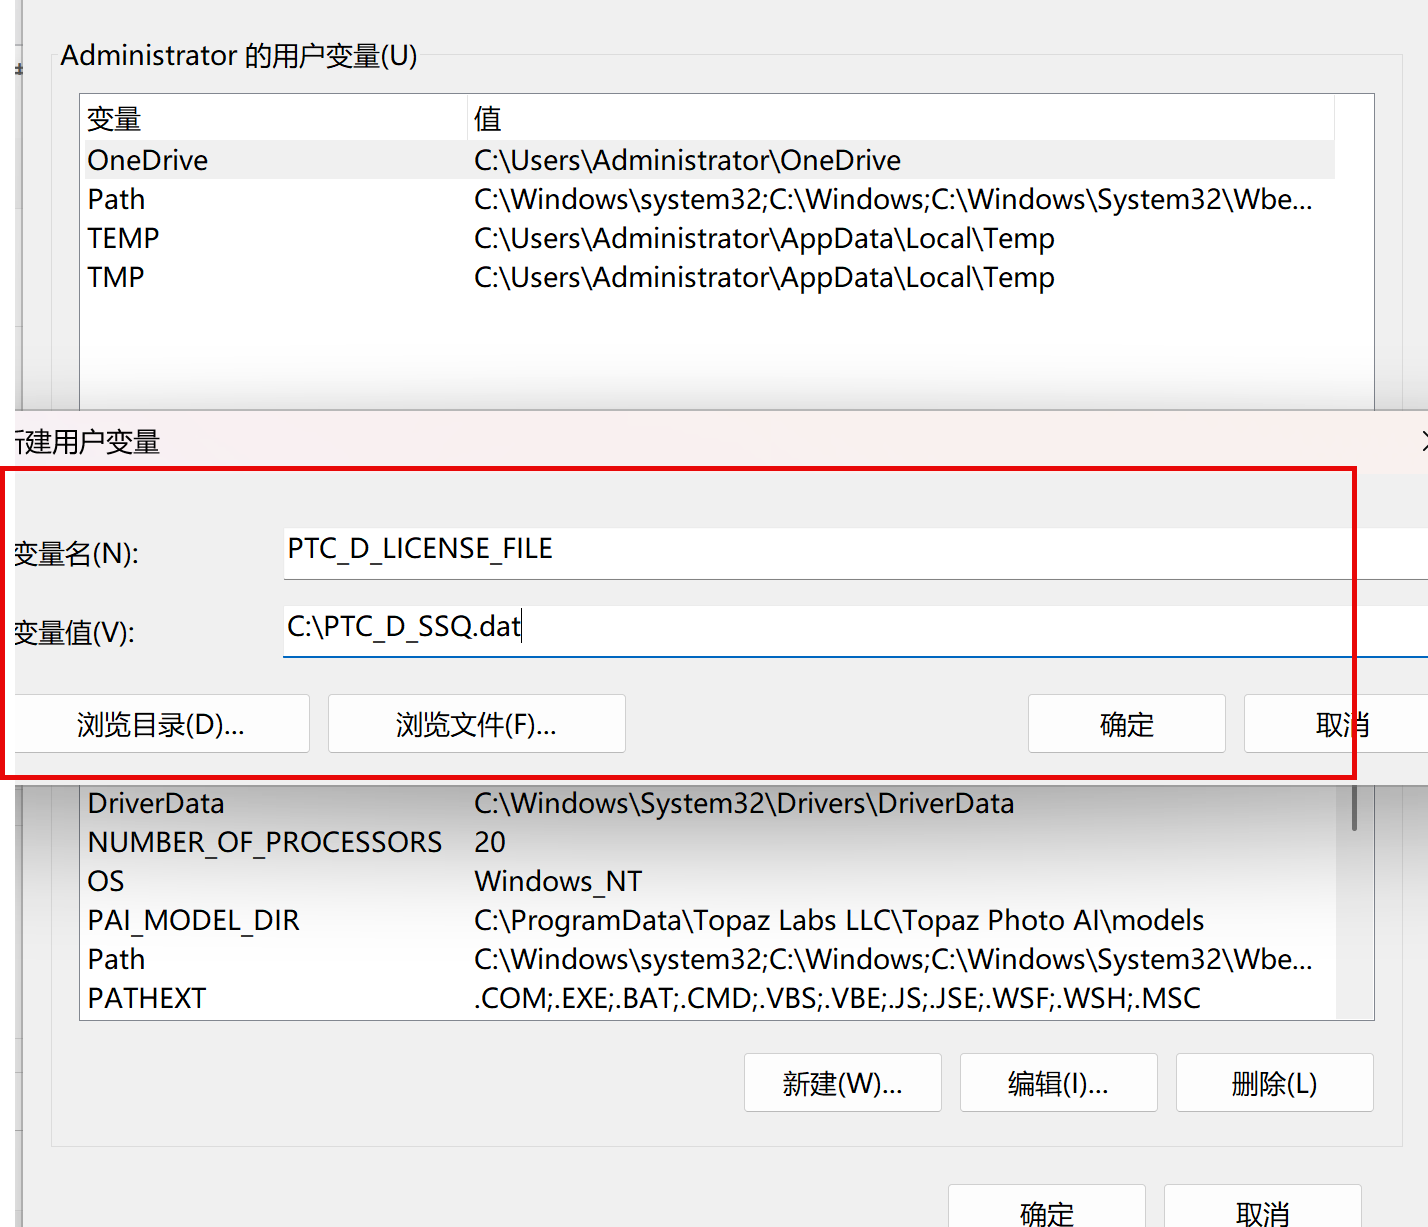The image size is (1428, 1227).
Task: Click the 新建(W)... button for system variables
Action: click(x=842, y=1083)
